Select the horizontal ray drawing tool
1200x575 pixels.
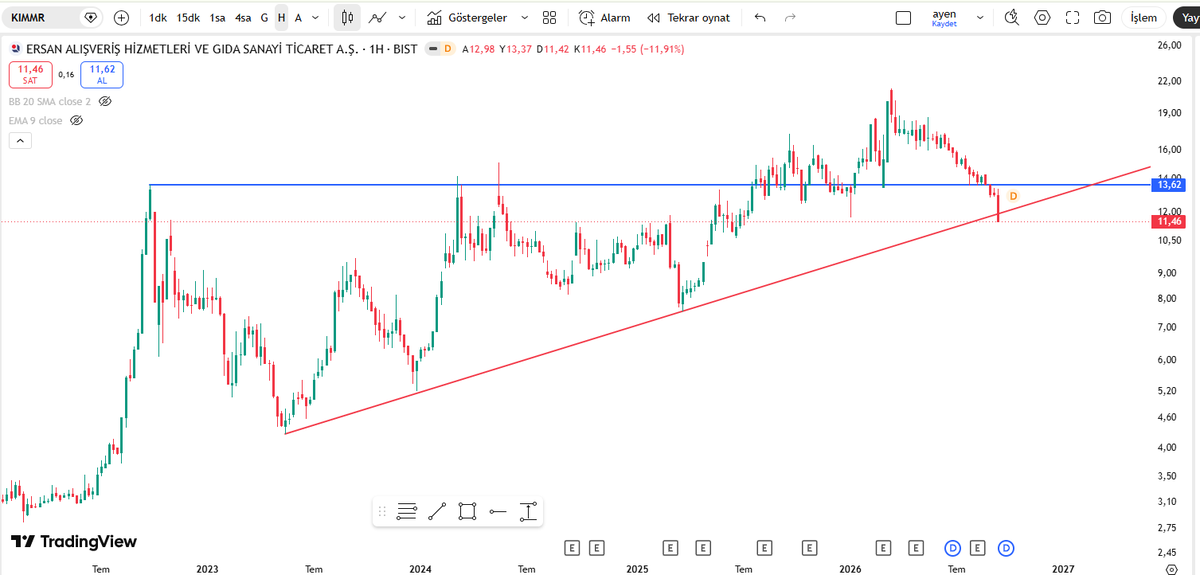tap(498, 511)
